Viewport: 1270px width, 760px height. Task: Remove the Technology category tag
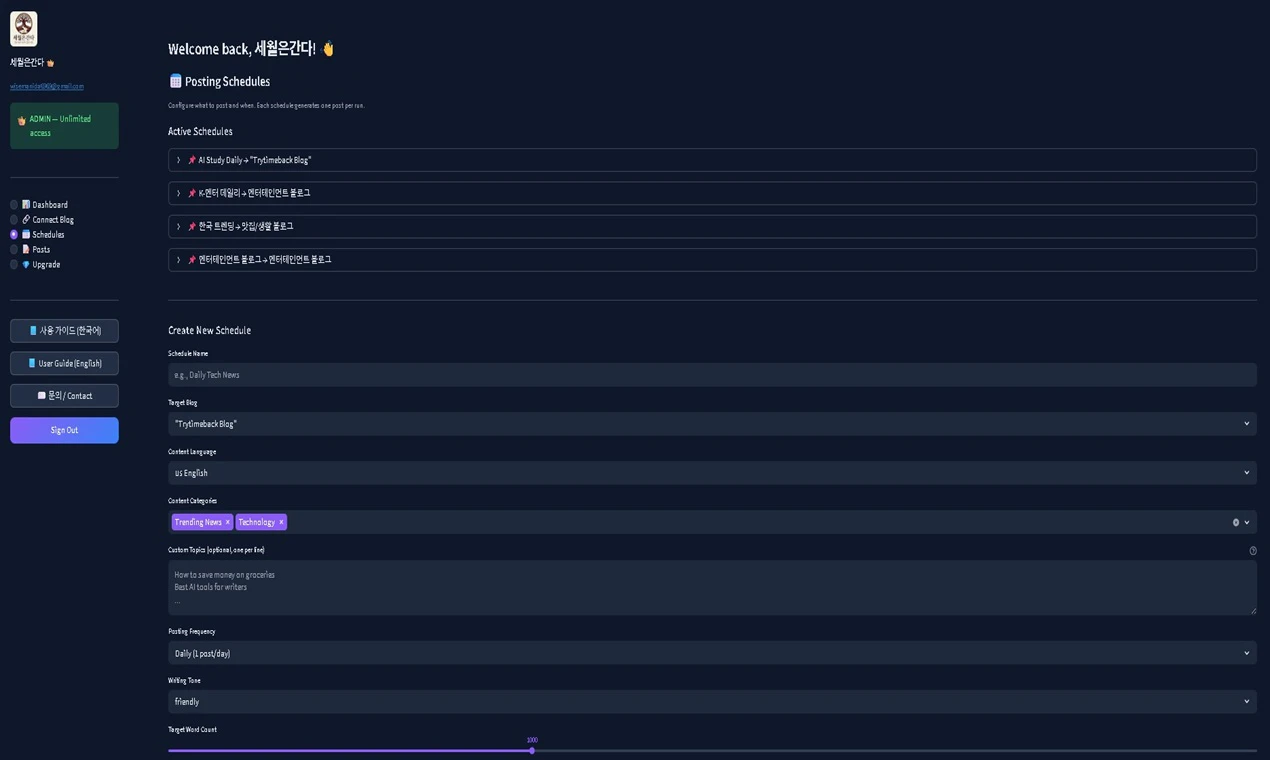pos(280,521)
